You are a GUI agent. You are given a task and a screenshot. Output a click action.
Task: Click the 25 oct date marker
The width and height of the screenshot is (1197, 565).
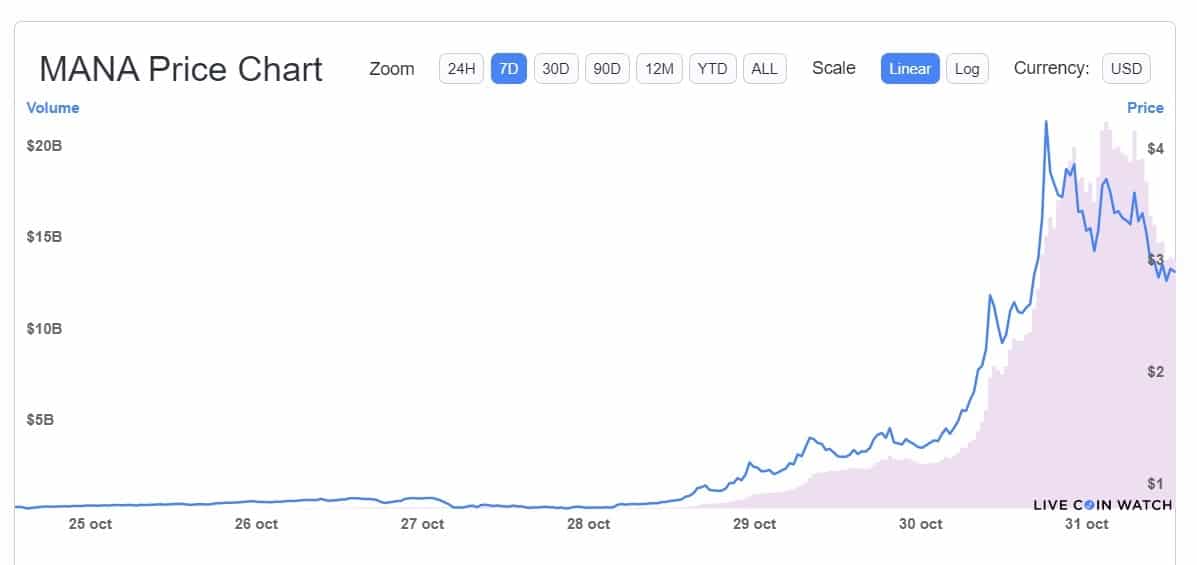(x=90, y=525)
